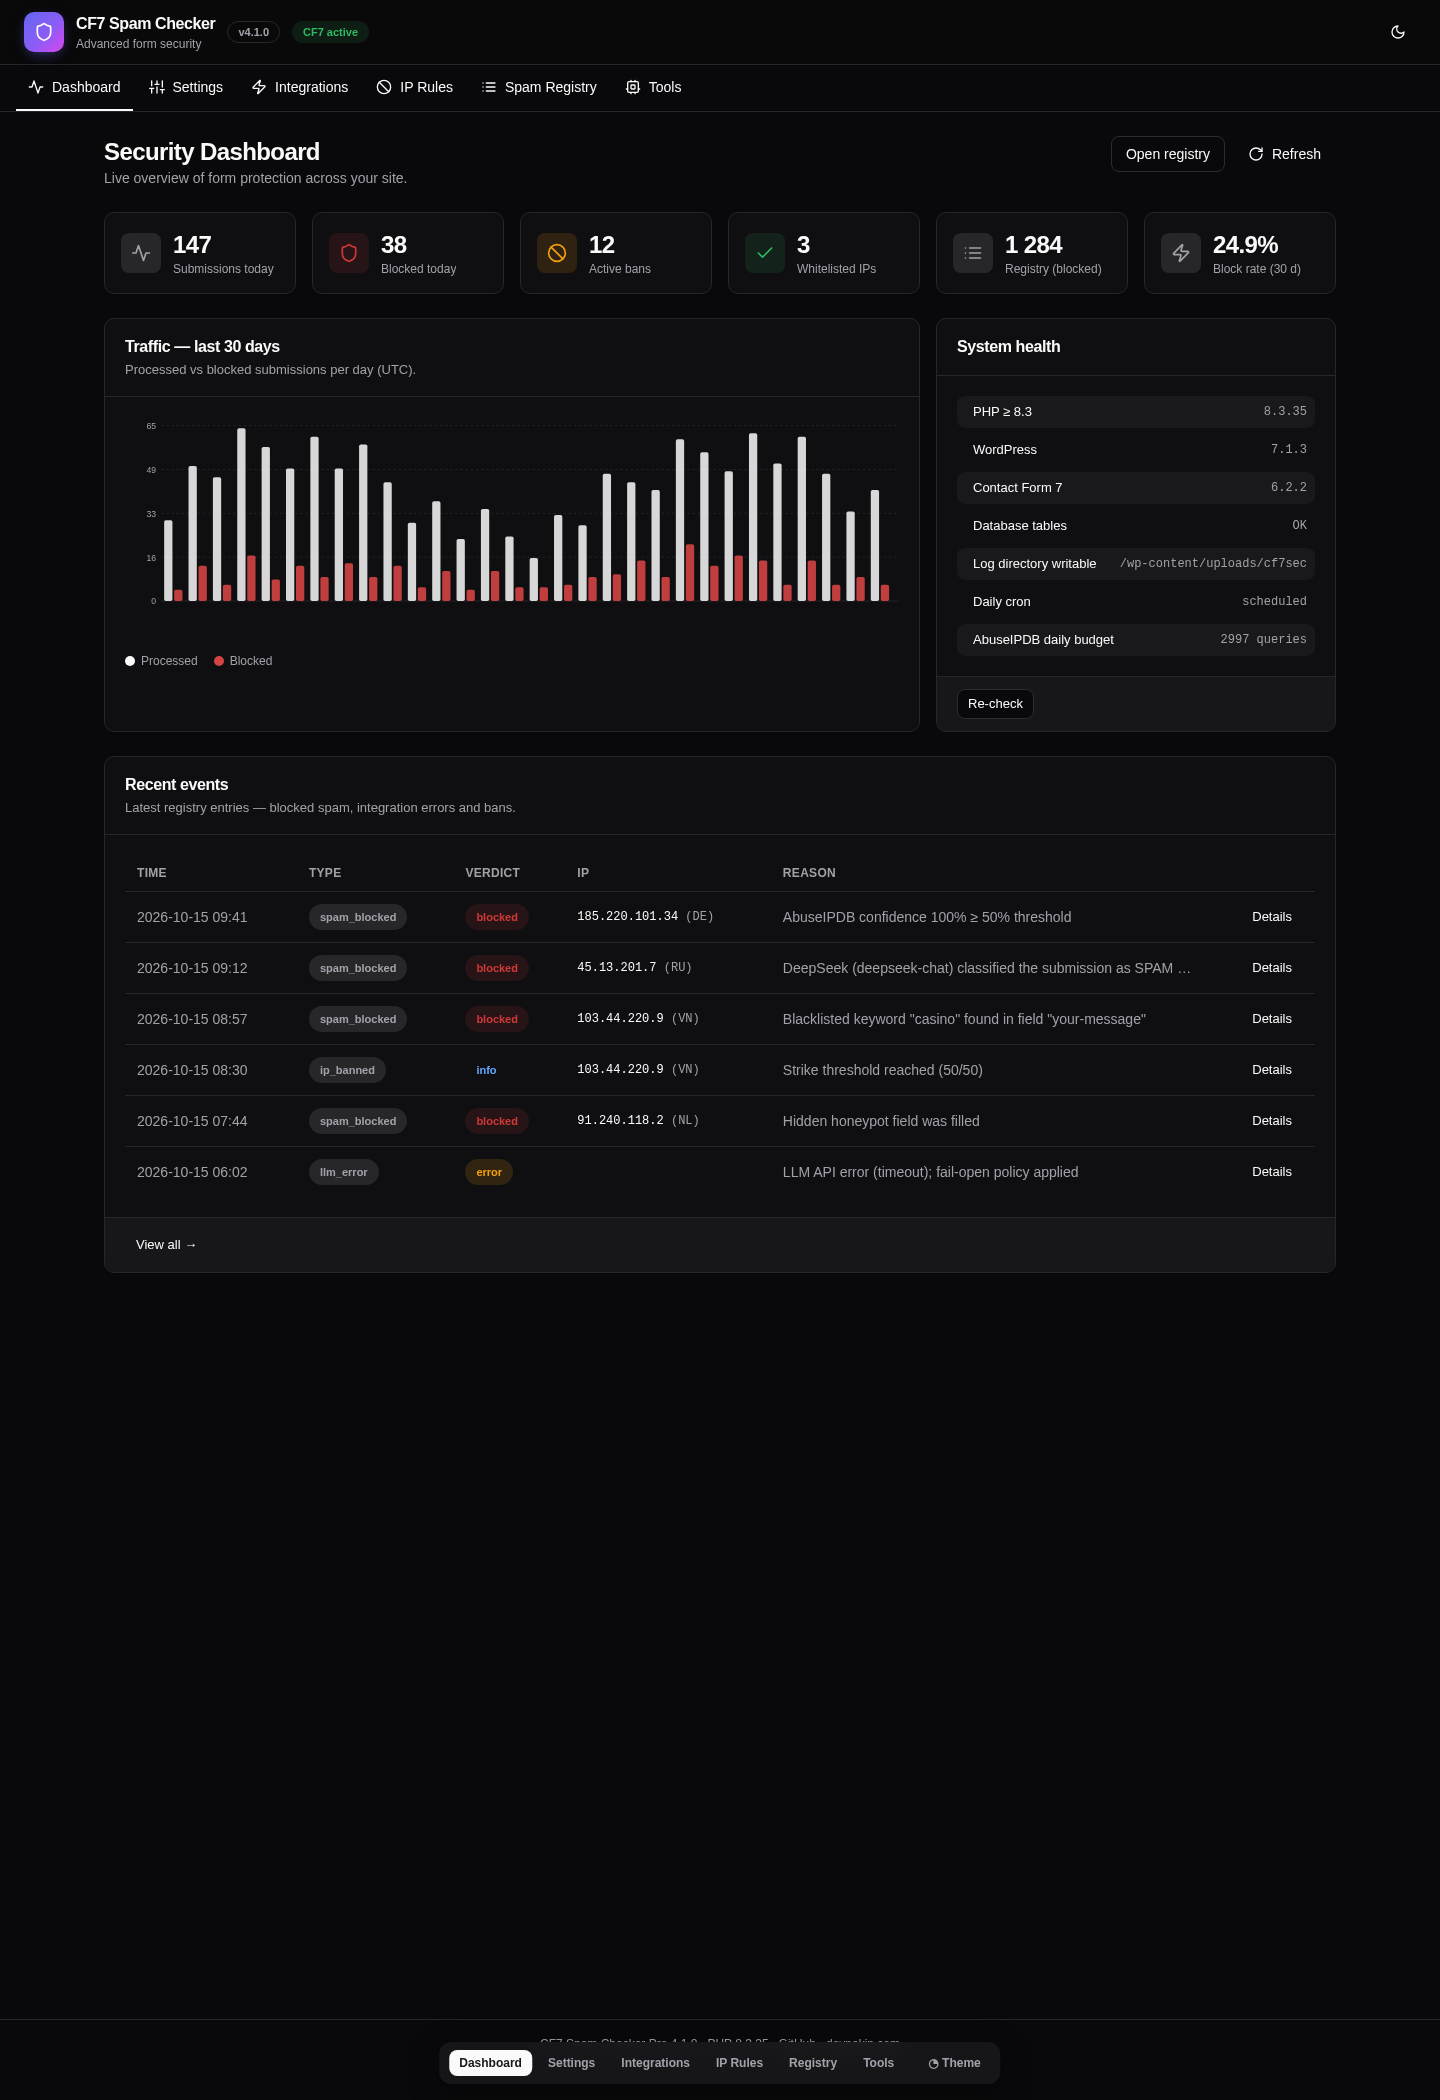The image size is (1440, 2100).
Task: Select IP Rules in the bottom floating bar
Action: (739, 2063)
